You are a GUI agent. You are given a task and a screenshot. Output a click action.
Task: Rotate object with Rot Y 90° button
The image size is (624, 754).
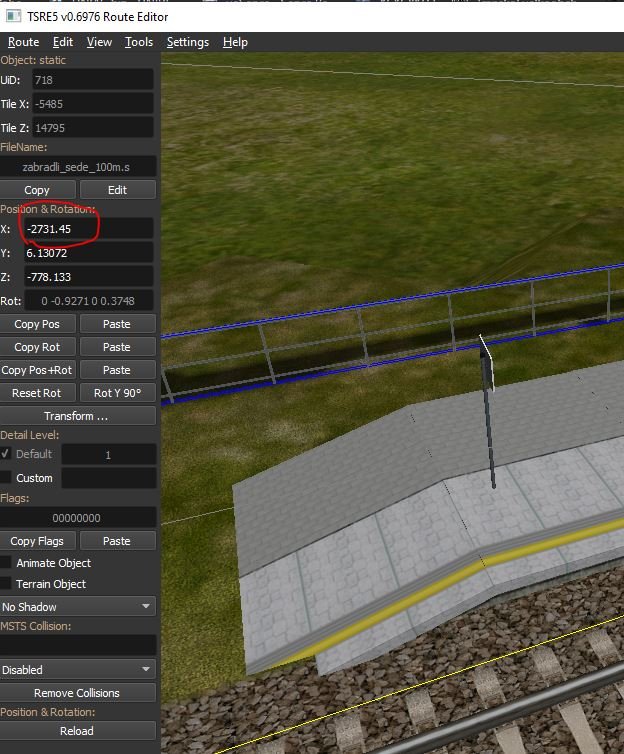[x=117, y=393]
